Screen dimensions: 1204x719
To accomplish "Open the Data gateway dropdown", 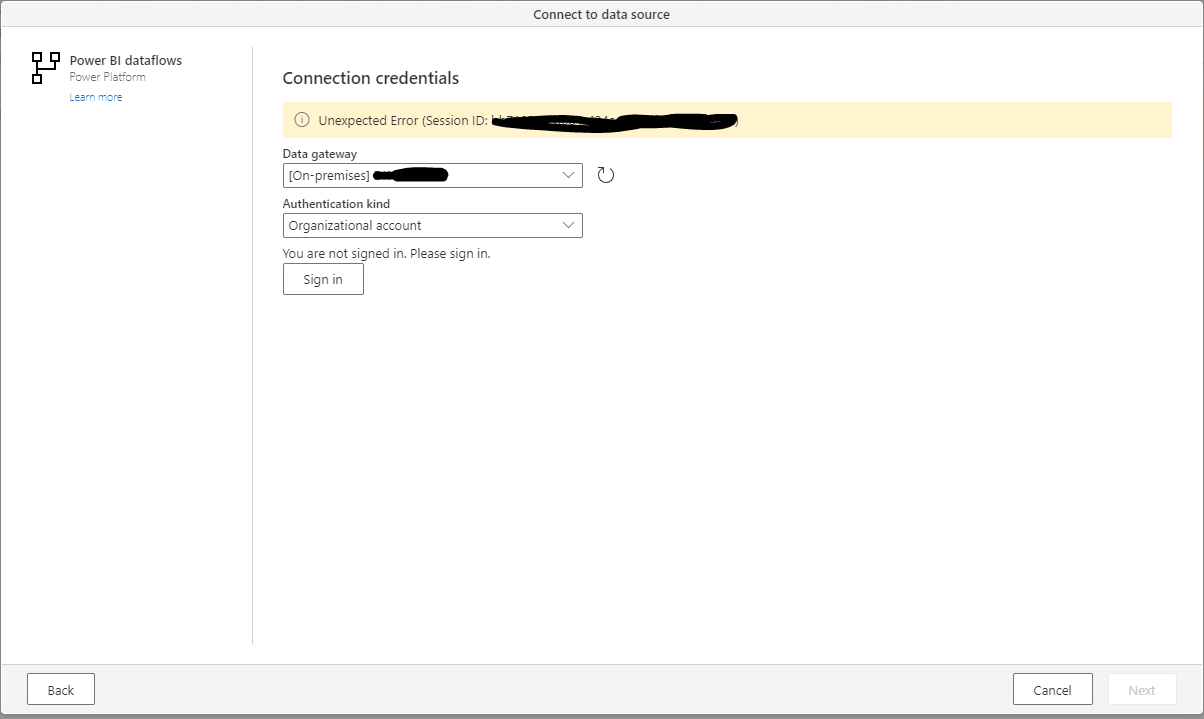I will [432, 175].
